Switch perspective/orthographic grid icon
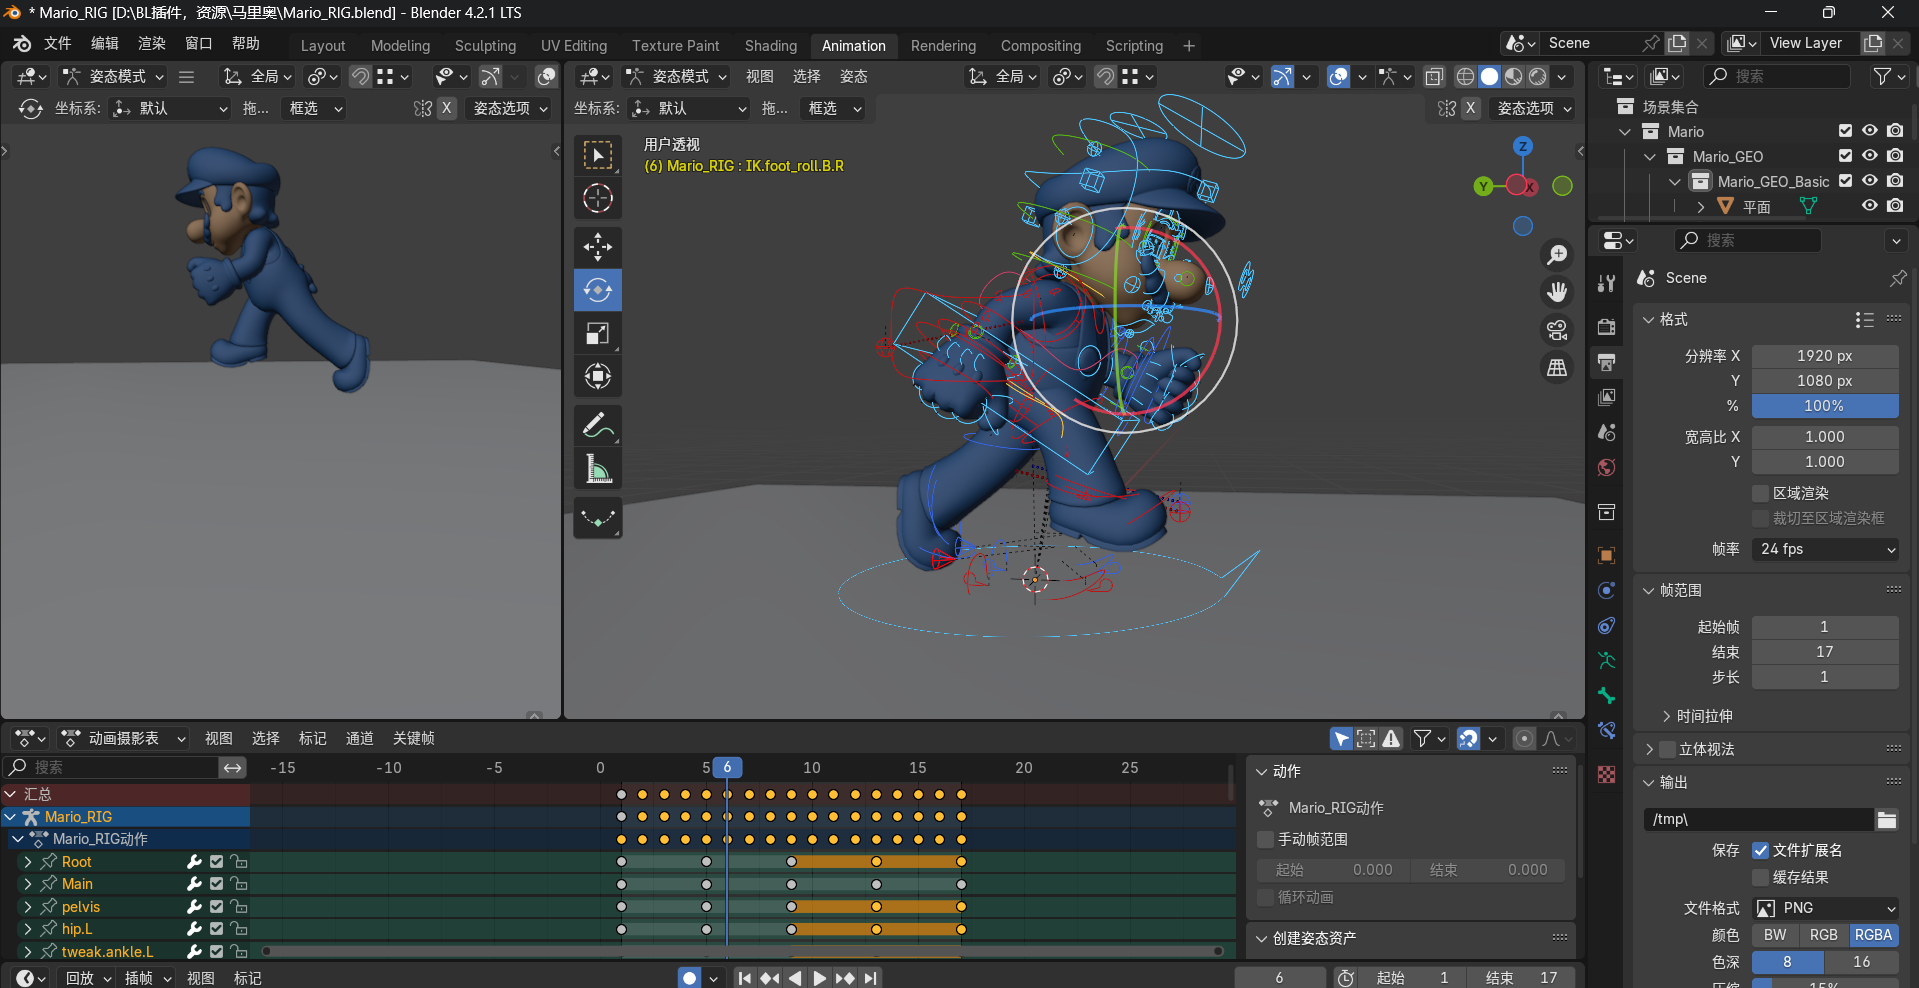Viewport: 1919px width, 988px height. point(1557,368)
